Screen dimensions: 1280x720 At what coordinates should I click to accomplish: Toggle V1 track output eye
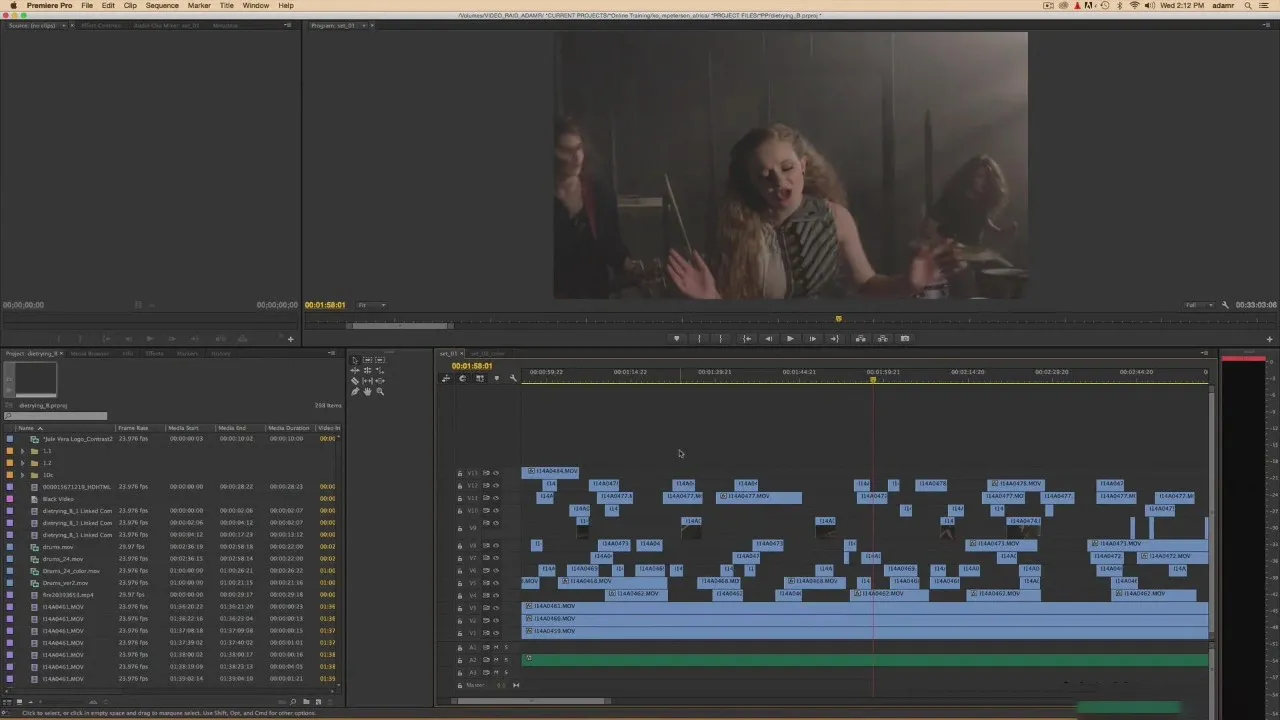495,632
